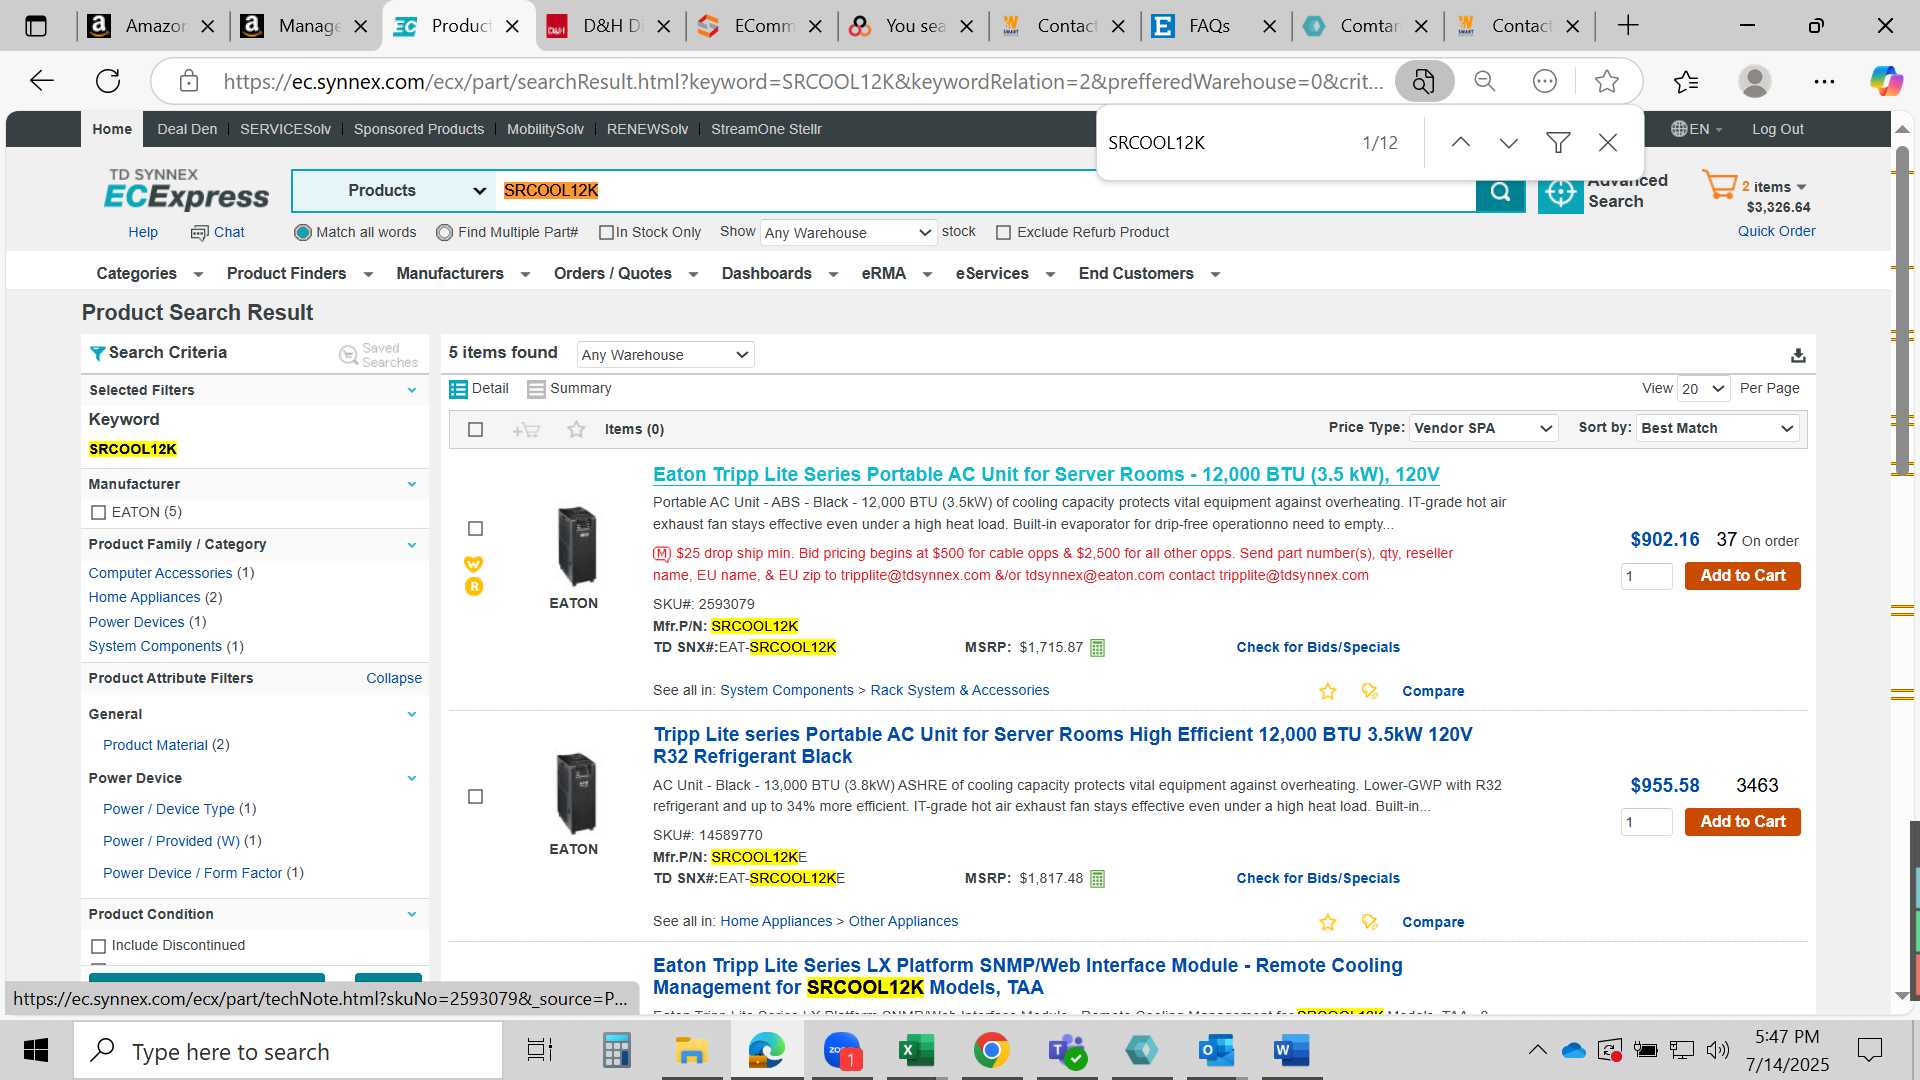The width and height of the screenshot is (1920, 1080).
Task: Open results Any Warehouse dropdown
Action: pos(665,355)
